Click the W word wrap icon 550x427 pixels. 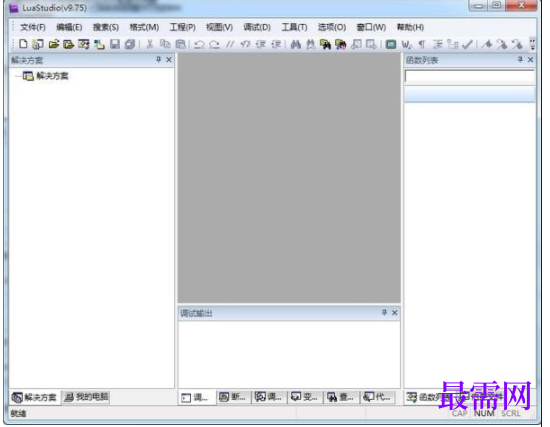click(406, 44)
